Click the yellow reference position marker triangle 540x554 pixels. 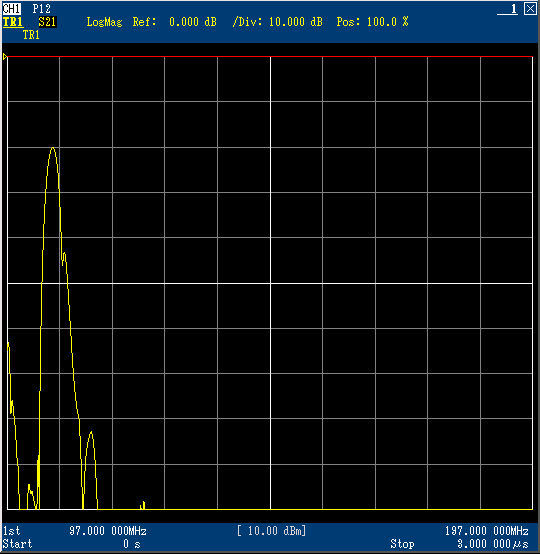pos(5,57)
